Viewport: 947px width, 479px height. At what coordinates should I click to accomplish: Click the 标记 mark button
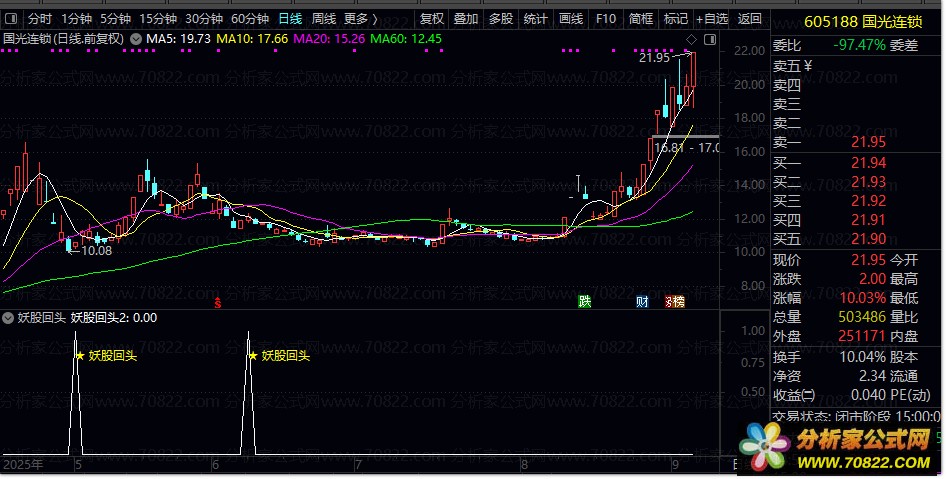pos(676,19)
